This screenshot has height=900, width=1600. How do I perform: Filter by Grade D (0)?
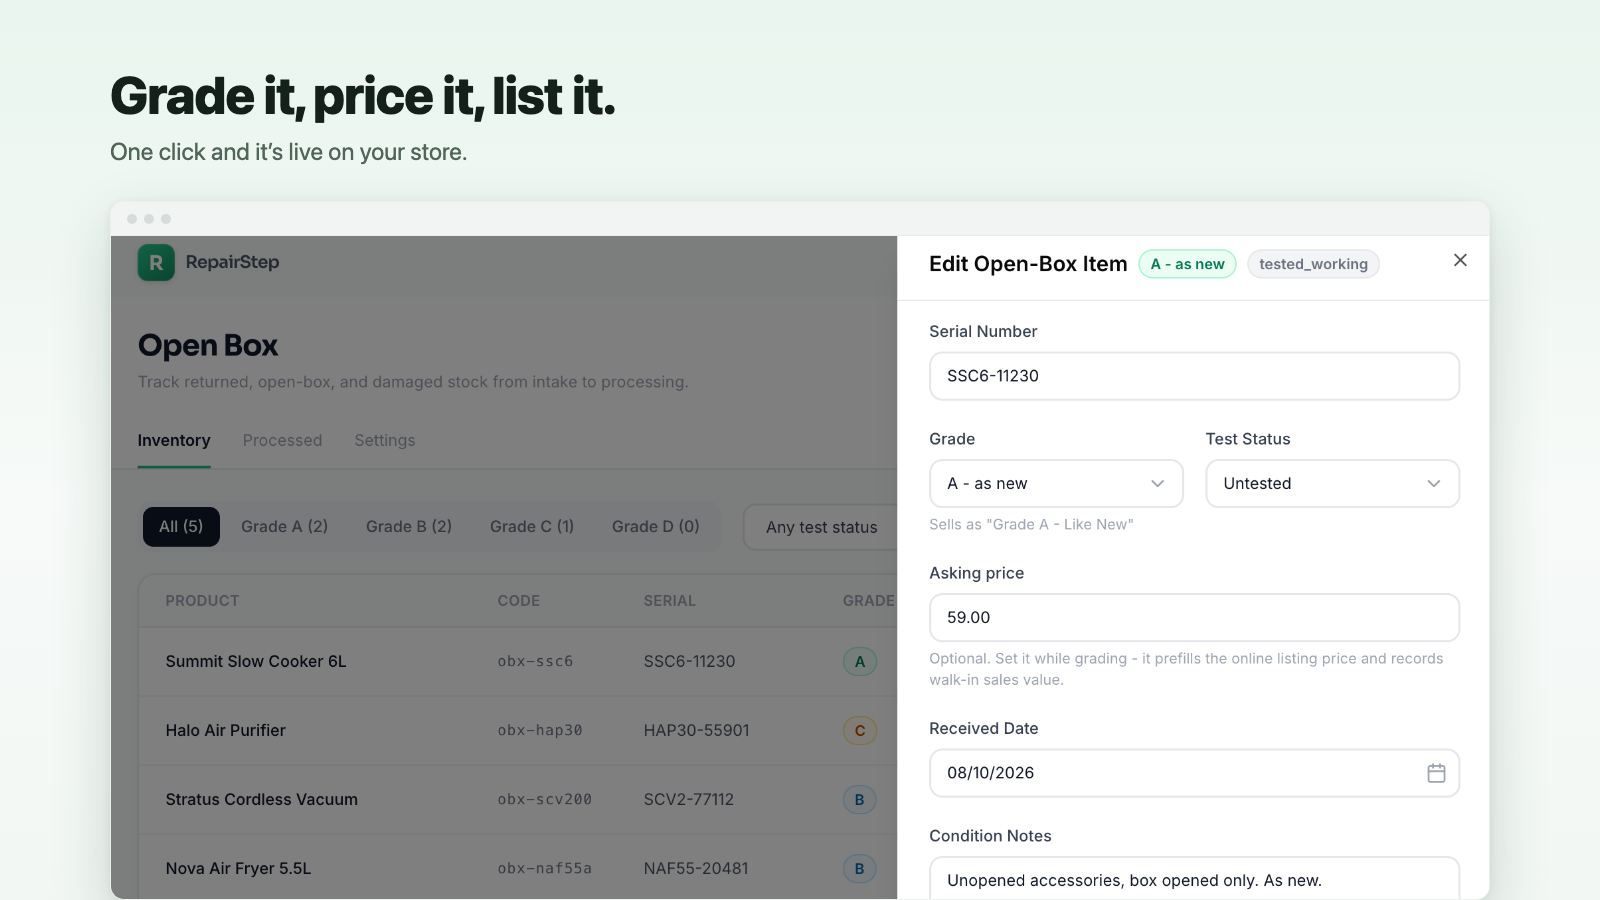coord(656,527)
